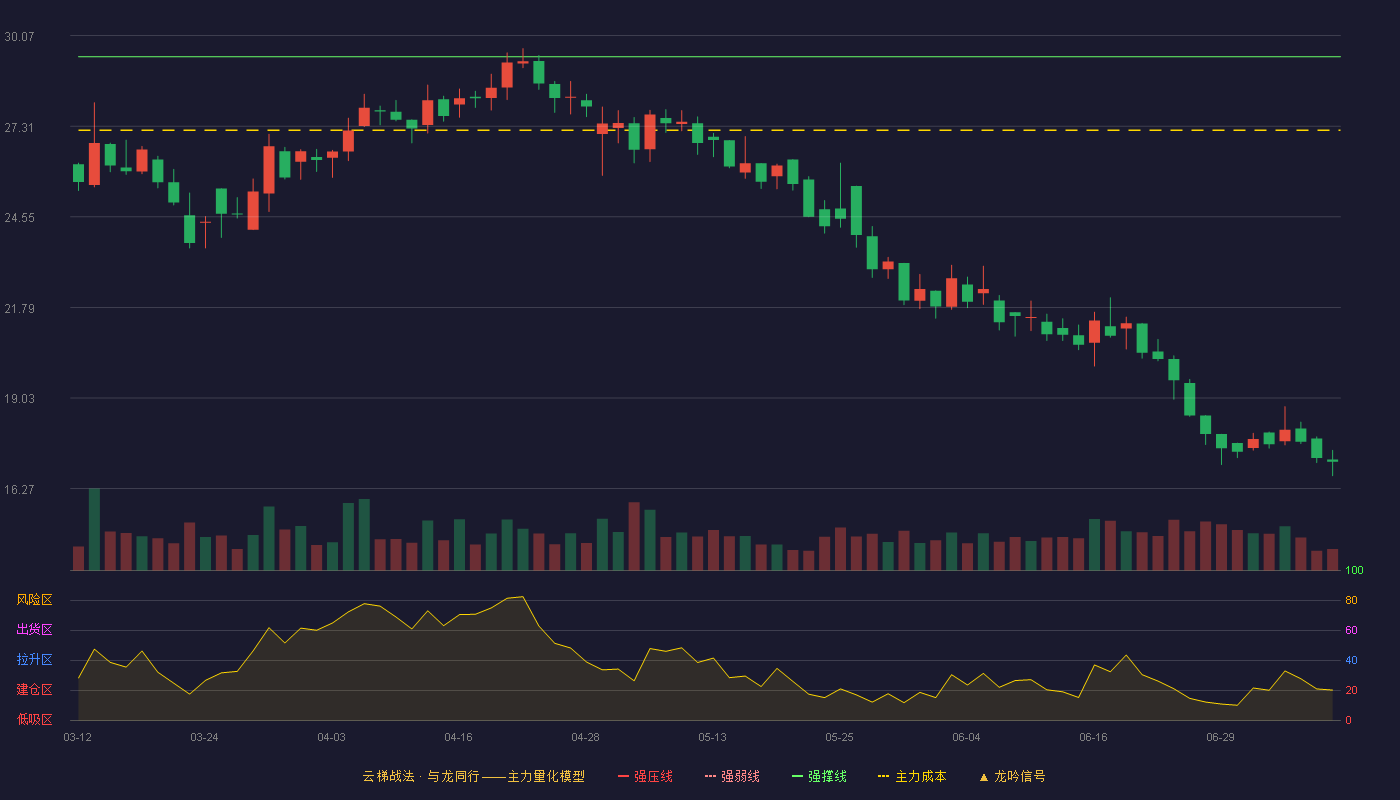Click the 04-16 date label

click(458, 737)
